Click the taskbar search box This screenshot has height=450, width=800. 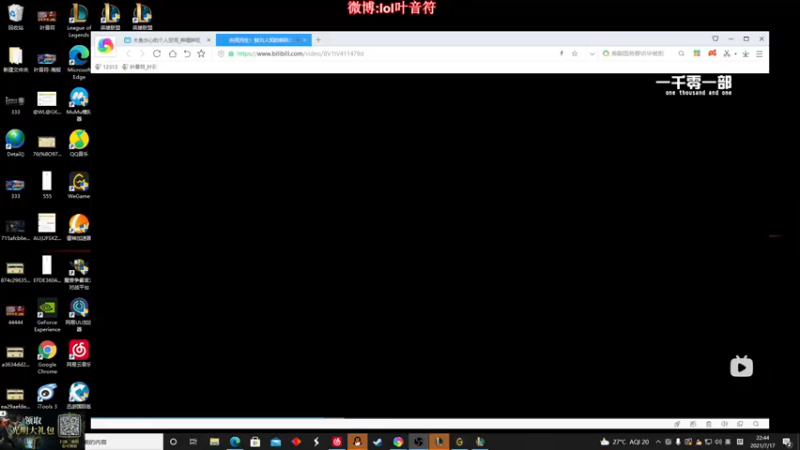(123, 442)
